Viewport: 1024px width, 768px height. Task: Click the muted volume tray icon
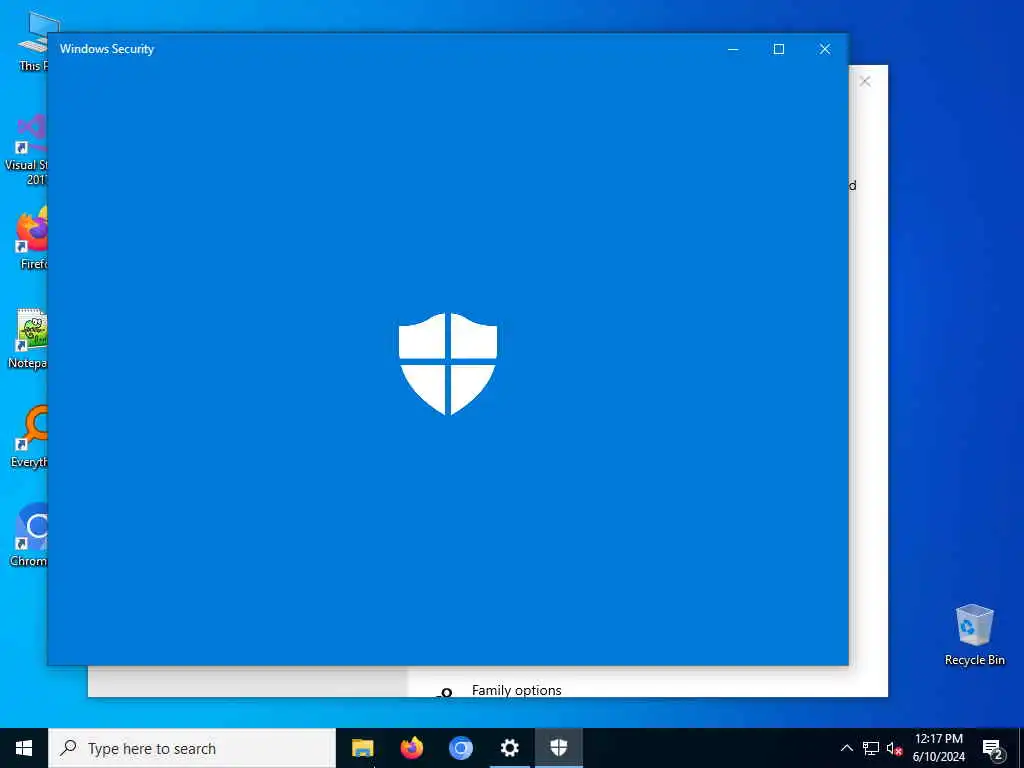point(894,748)
